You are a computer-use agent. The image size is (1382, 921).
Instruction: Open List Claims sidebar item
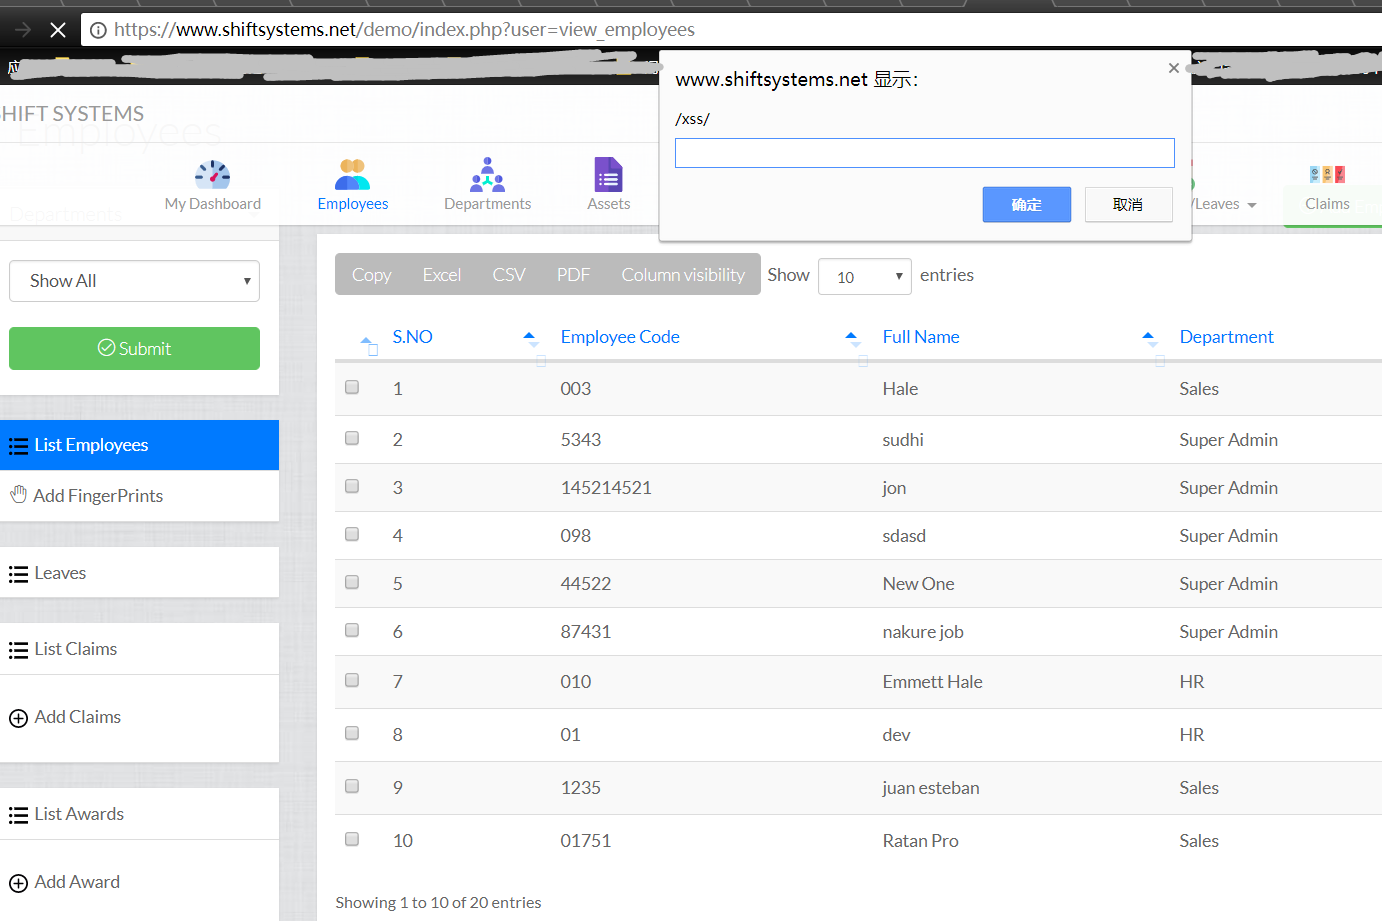139,649
